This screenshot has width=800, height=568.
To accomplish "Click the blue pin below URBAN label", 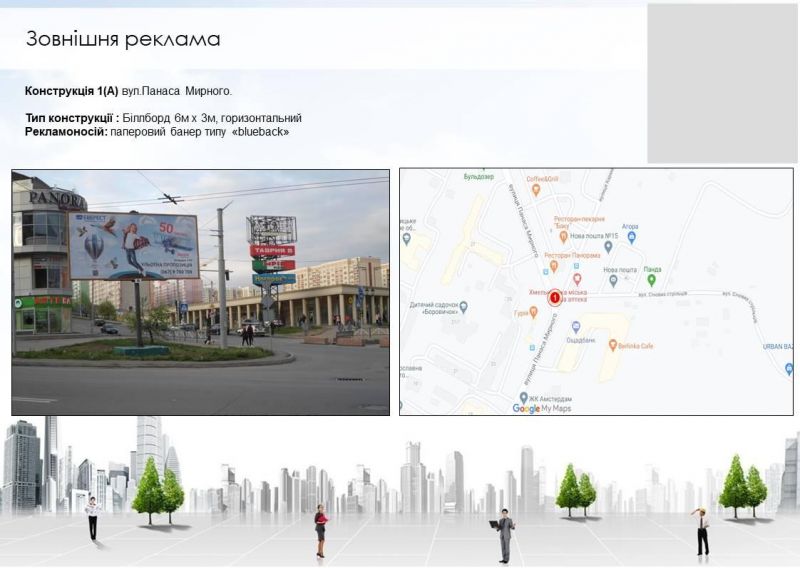I will tap(789, 368).
